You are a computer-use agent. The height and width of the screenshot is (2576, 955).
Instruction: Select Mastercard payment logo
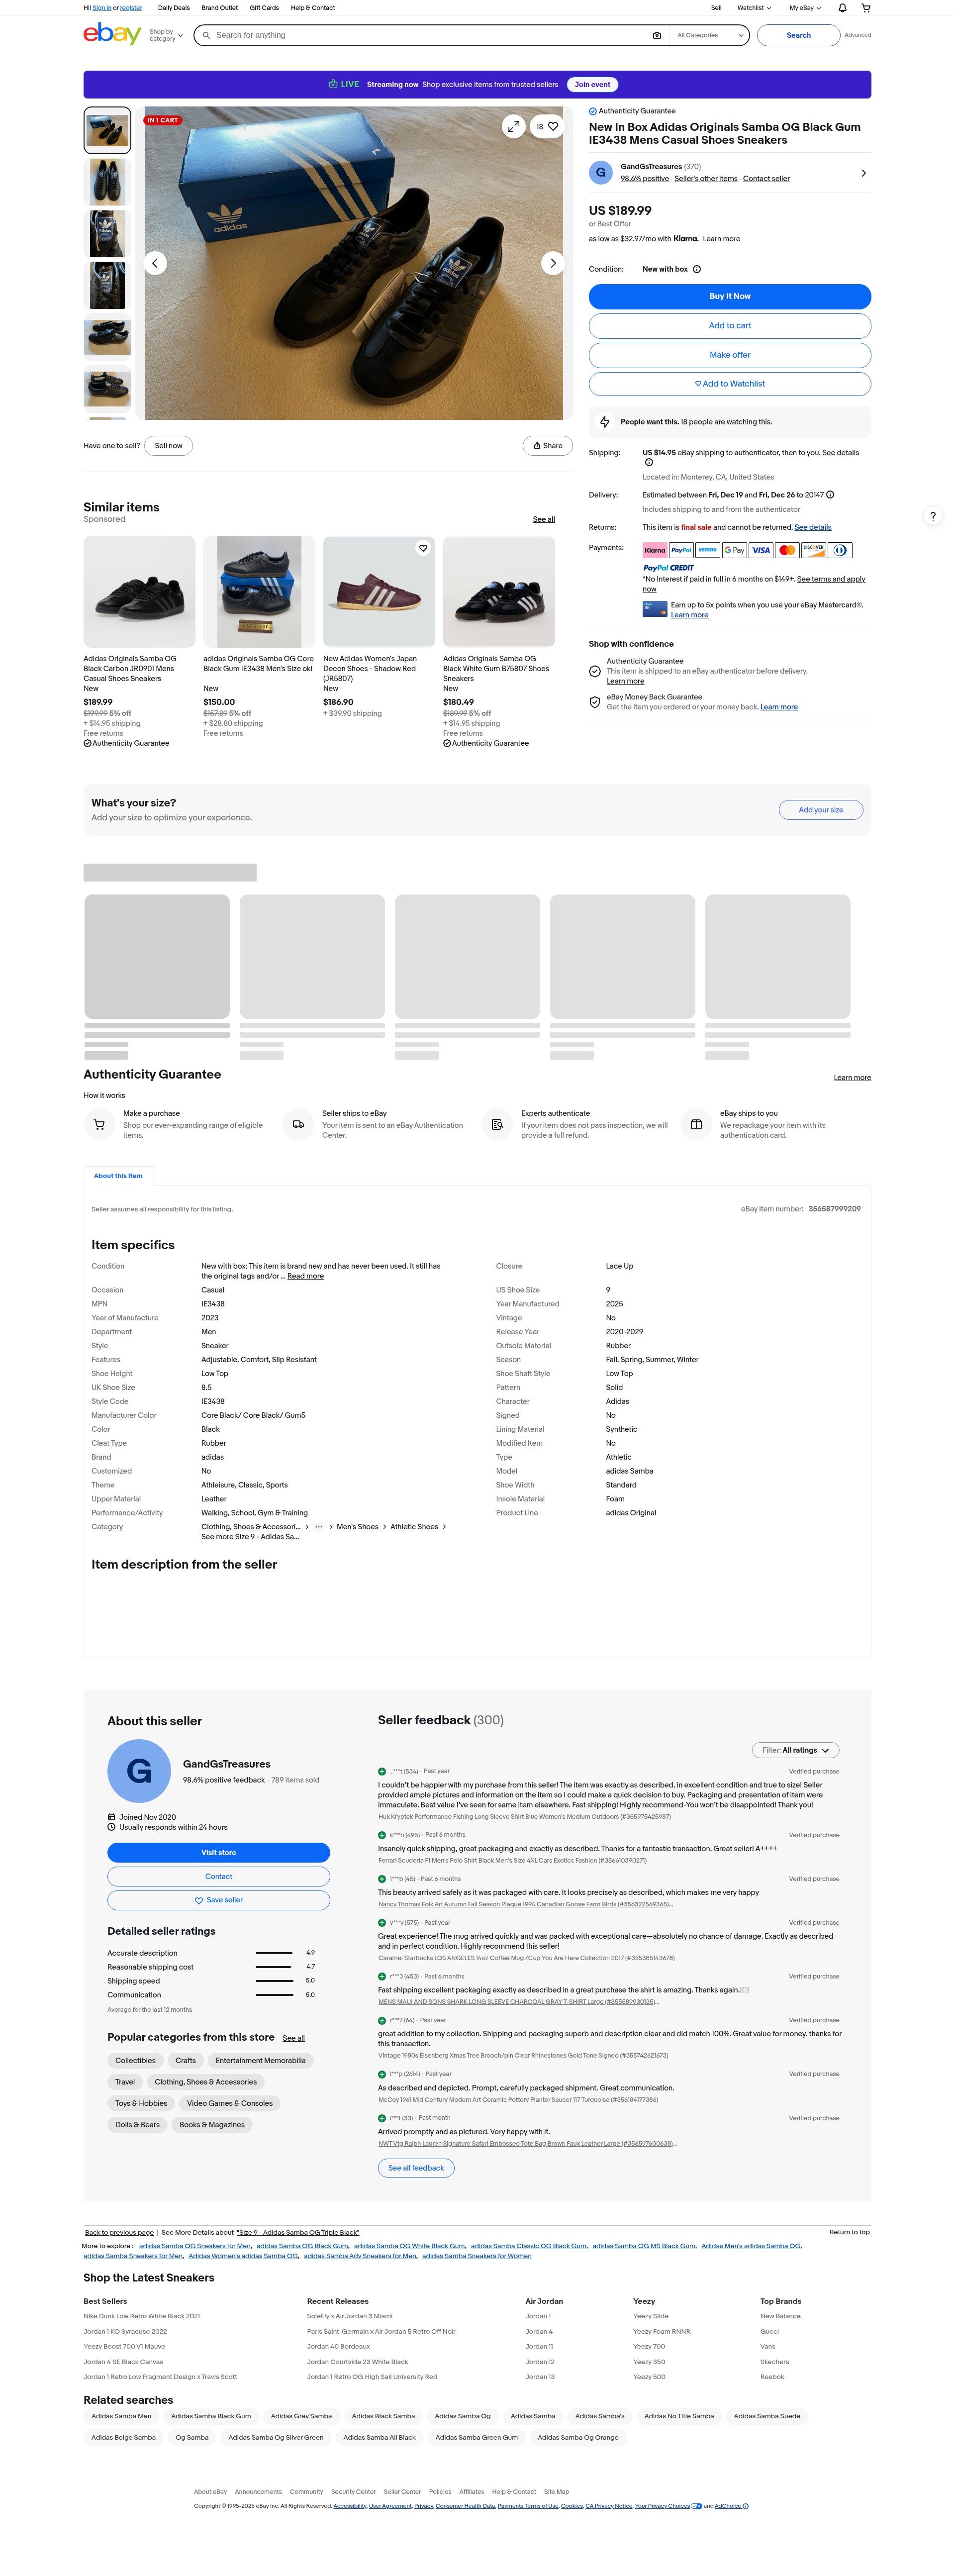[787, 550]
